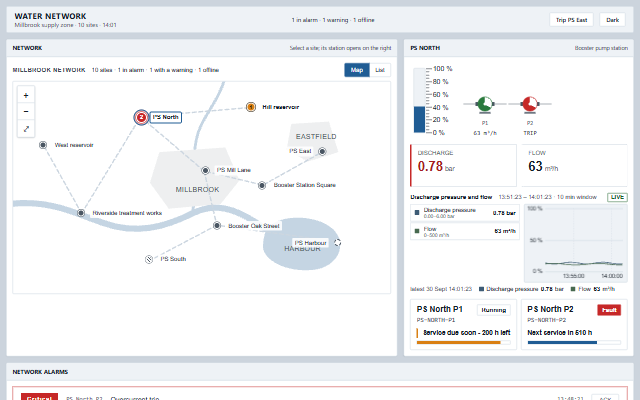Click PS-NORTH-P1 tag text
Screen dimensions: 640x400
click(x=436, y=320)
